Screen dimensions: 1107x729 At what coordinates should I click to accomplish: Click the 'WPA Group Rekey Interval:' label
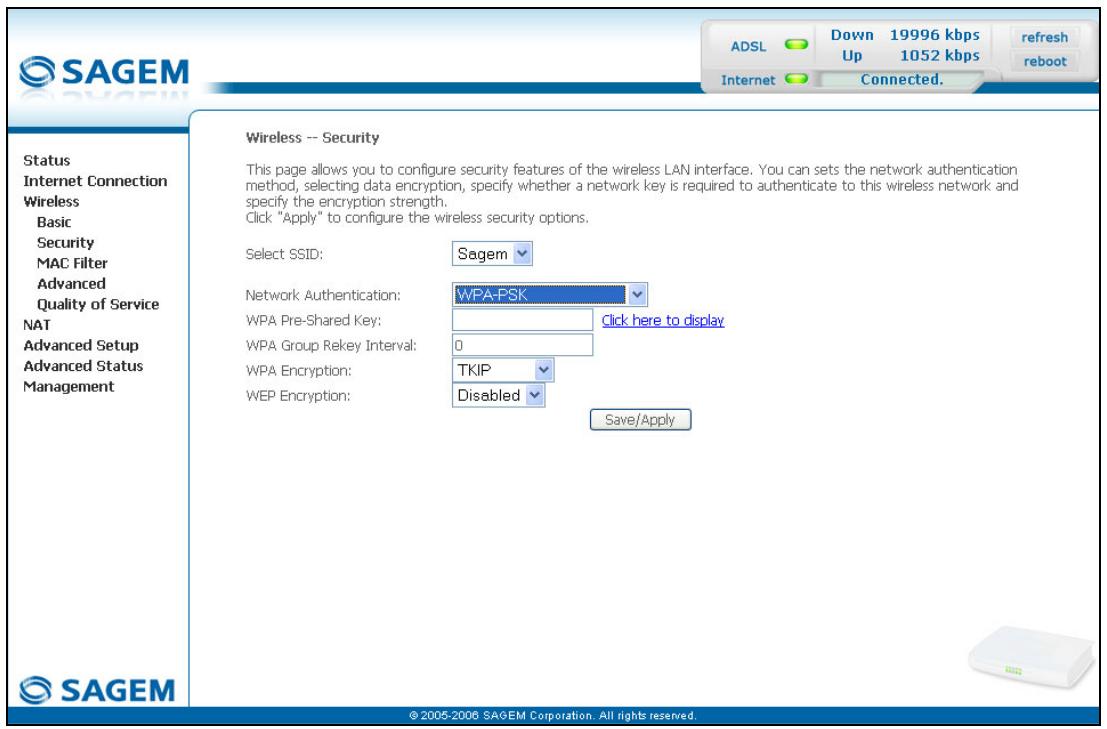click(x=331, y=346)
